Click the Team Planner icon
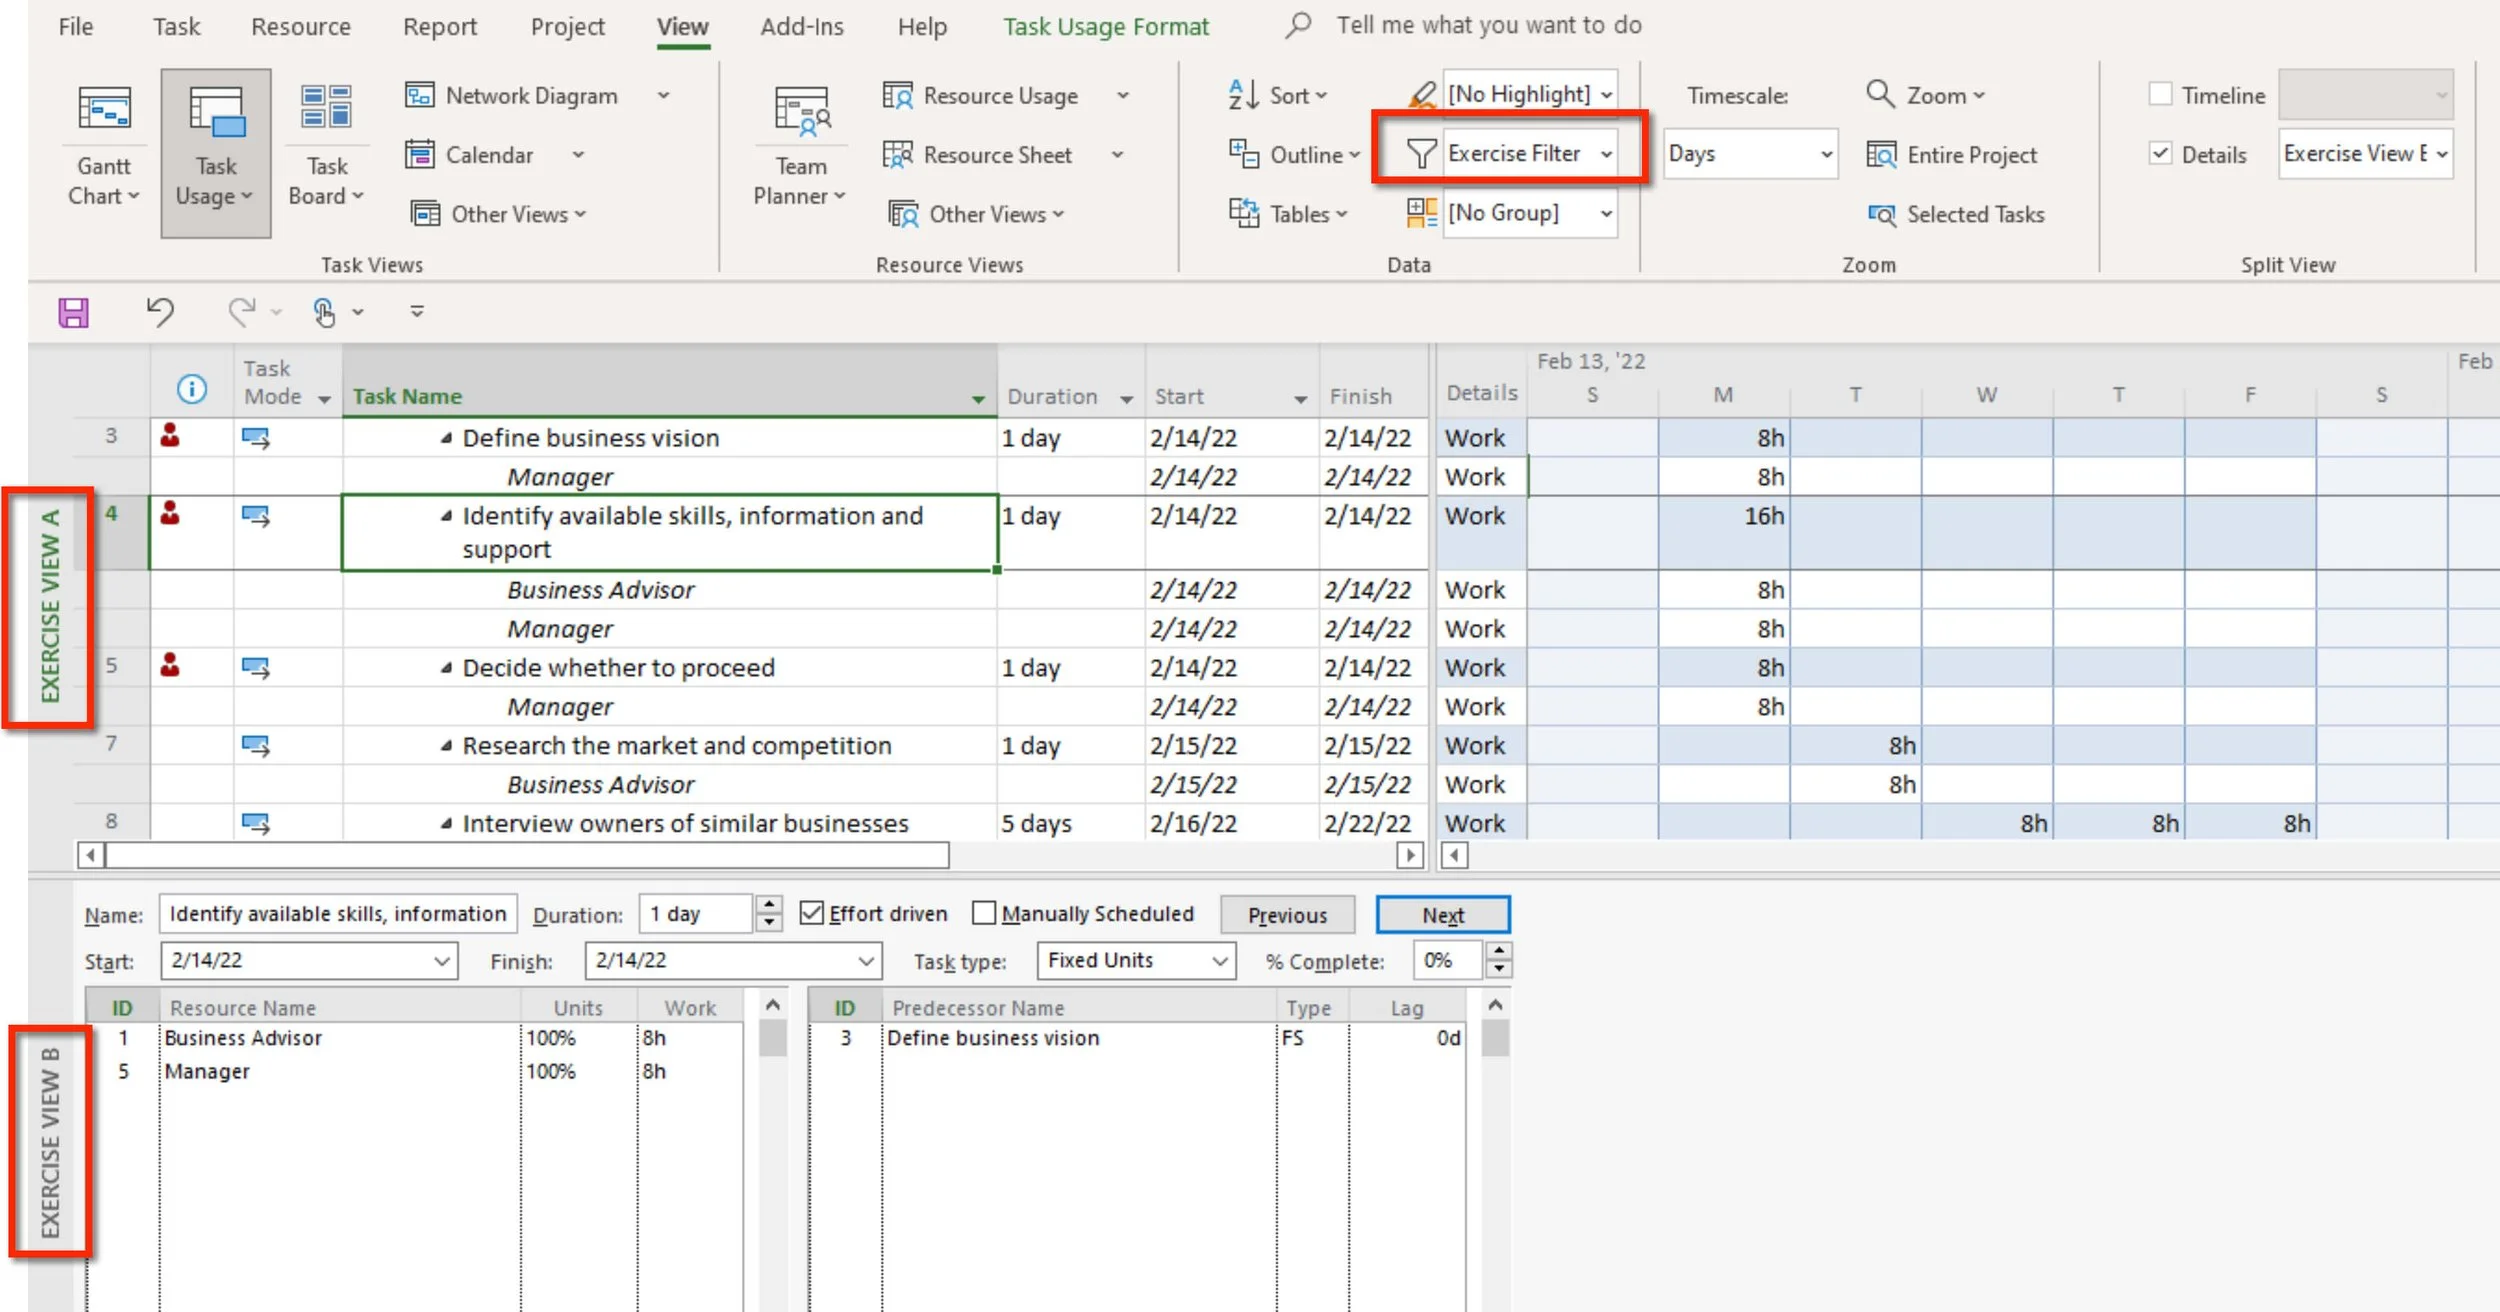The image size is (2500, 1312). 801,110
